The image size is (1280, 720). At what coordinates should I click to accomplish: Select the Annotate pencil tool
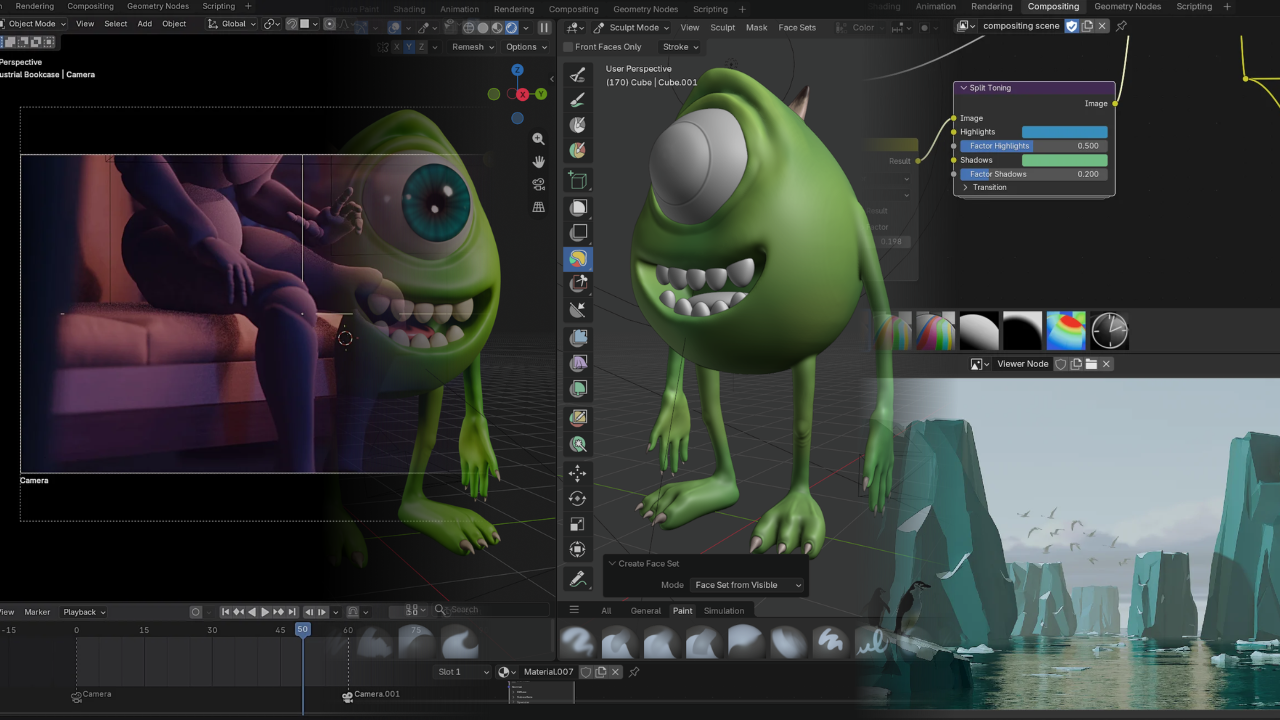[x=578, y=579]
